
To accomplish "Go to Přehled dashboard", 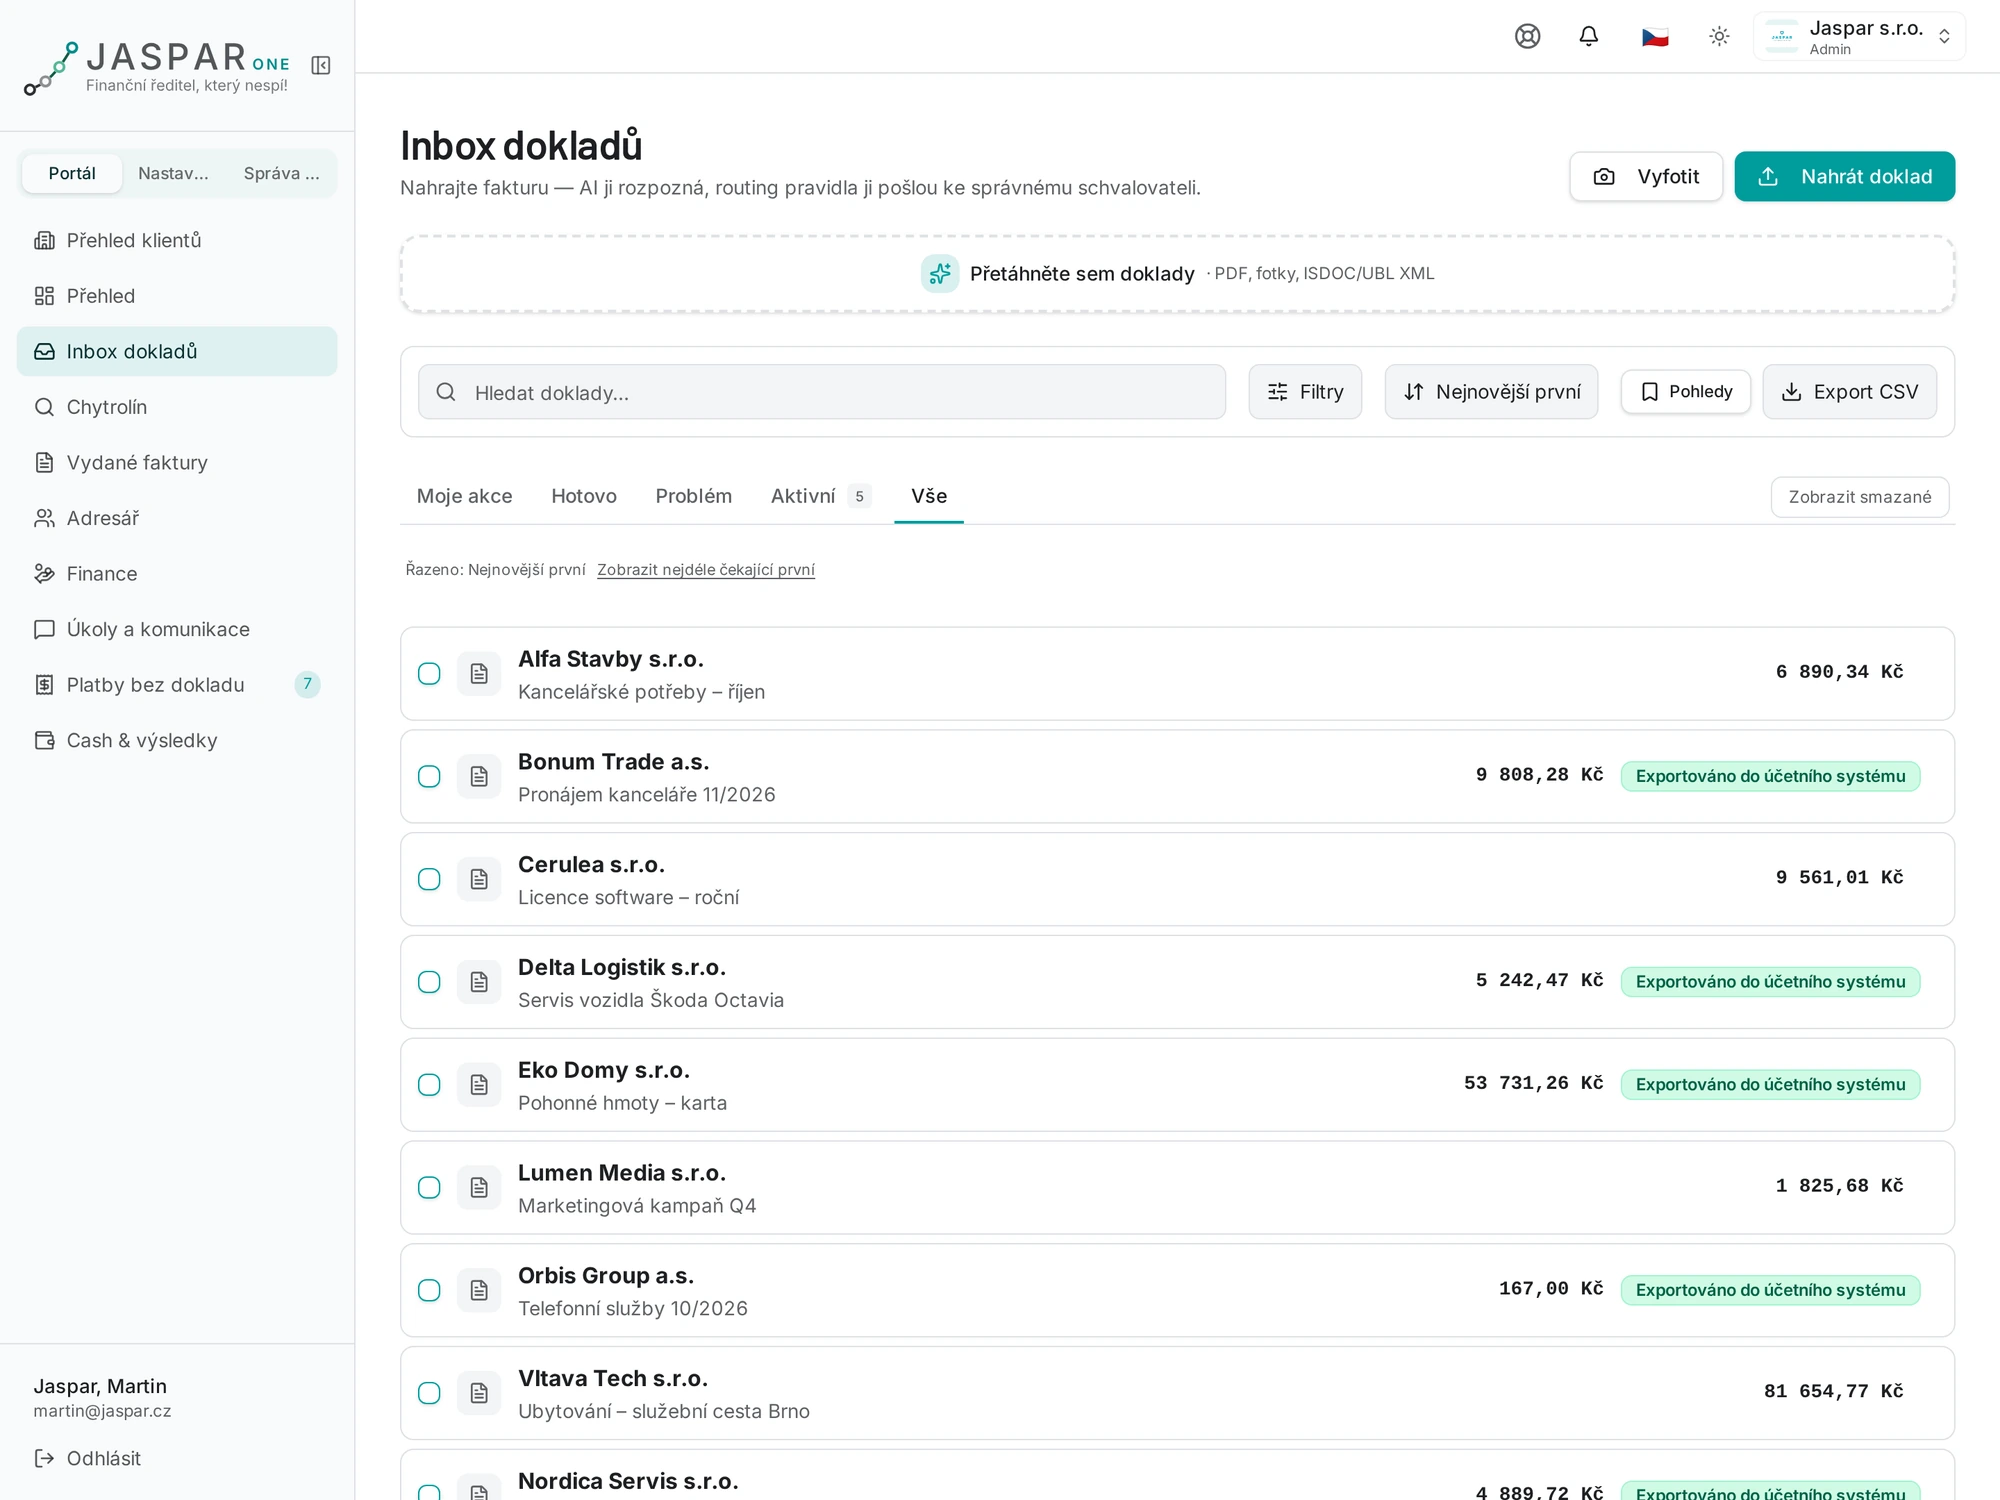I will (177, 296).
